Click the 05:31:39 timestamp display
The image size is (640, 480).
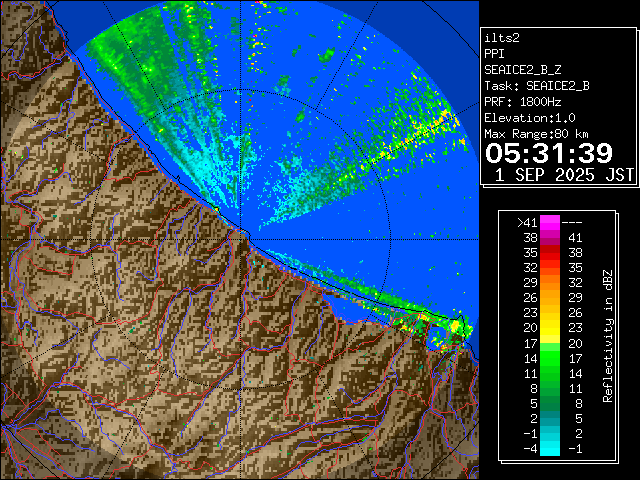tap(548, 153)
